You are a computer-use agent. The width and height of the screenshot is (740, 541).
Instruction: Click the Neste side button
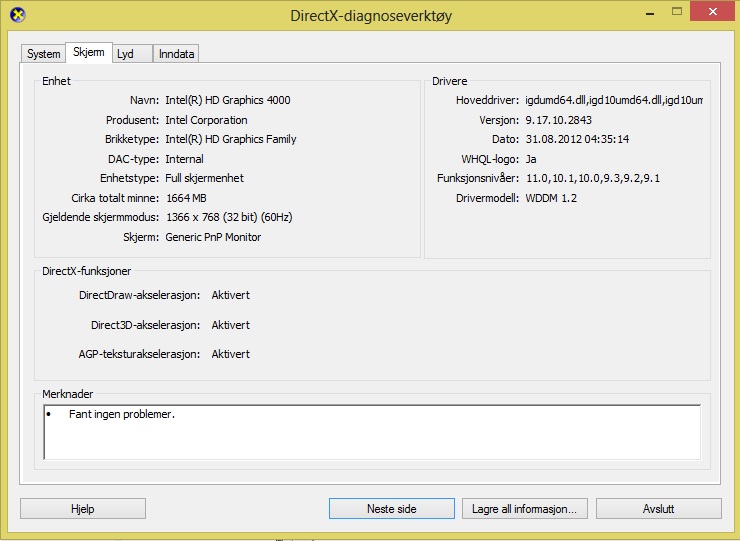click(x=392, y=508)
